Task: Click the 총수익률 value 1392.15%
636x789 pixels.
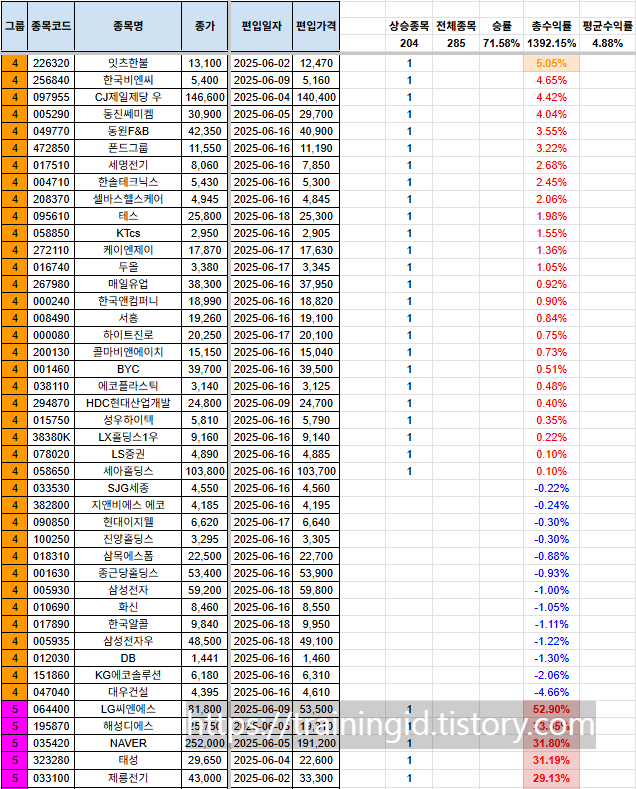Action: point(551,43)
